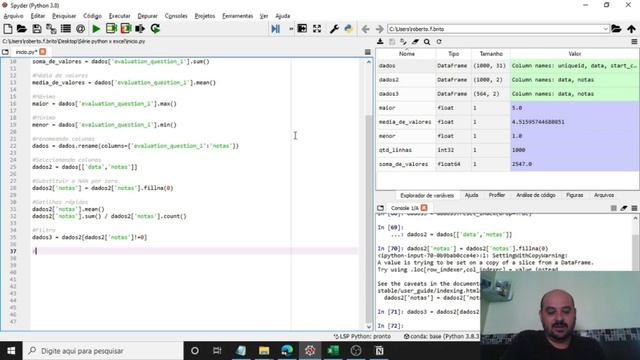The image size is (640, 360).
Task: Open the console pane options menu
Action: pos(634,208)
